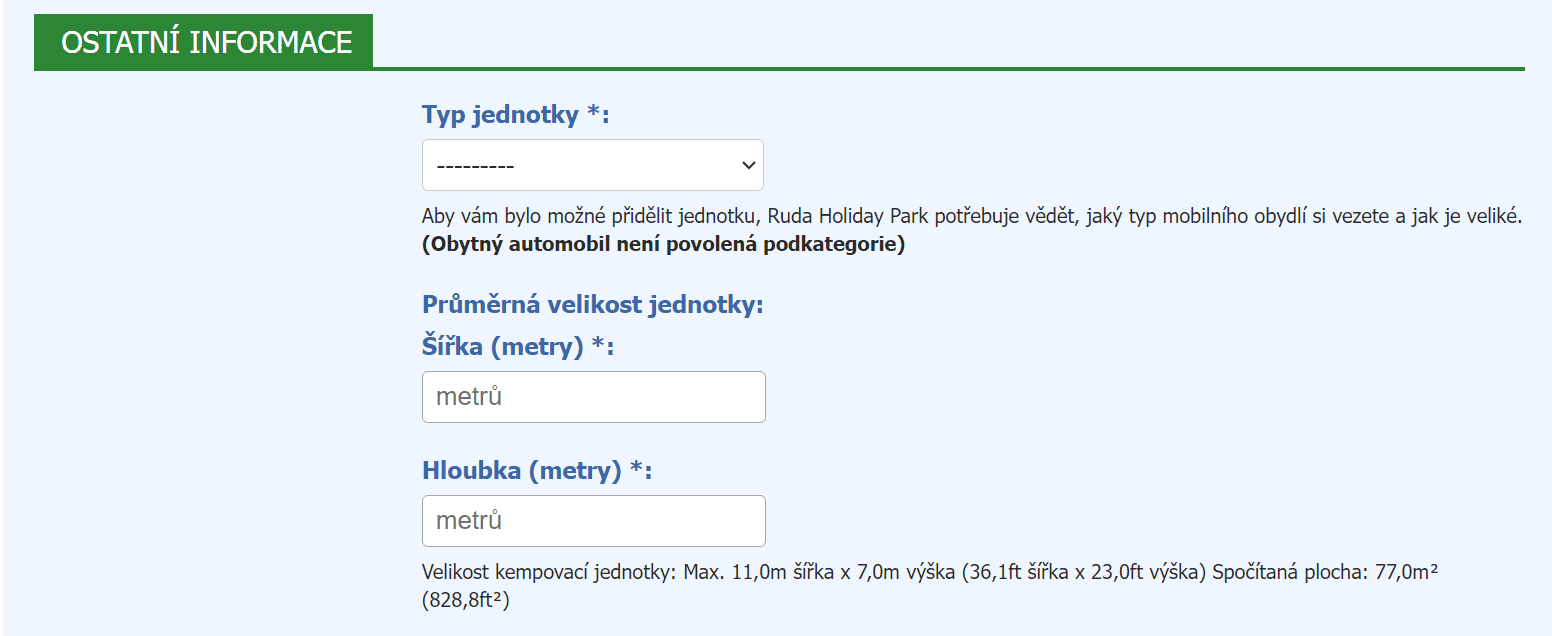
Task: Click the "Typ jednotky *:" label
Action: coord(516,115)
